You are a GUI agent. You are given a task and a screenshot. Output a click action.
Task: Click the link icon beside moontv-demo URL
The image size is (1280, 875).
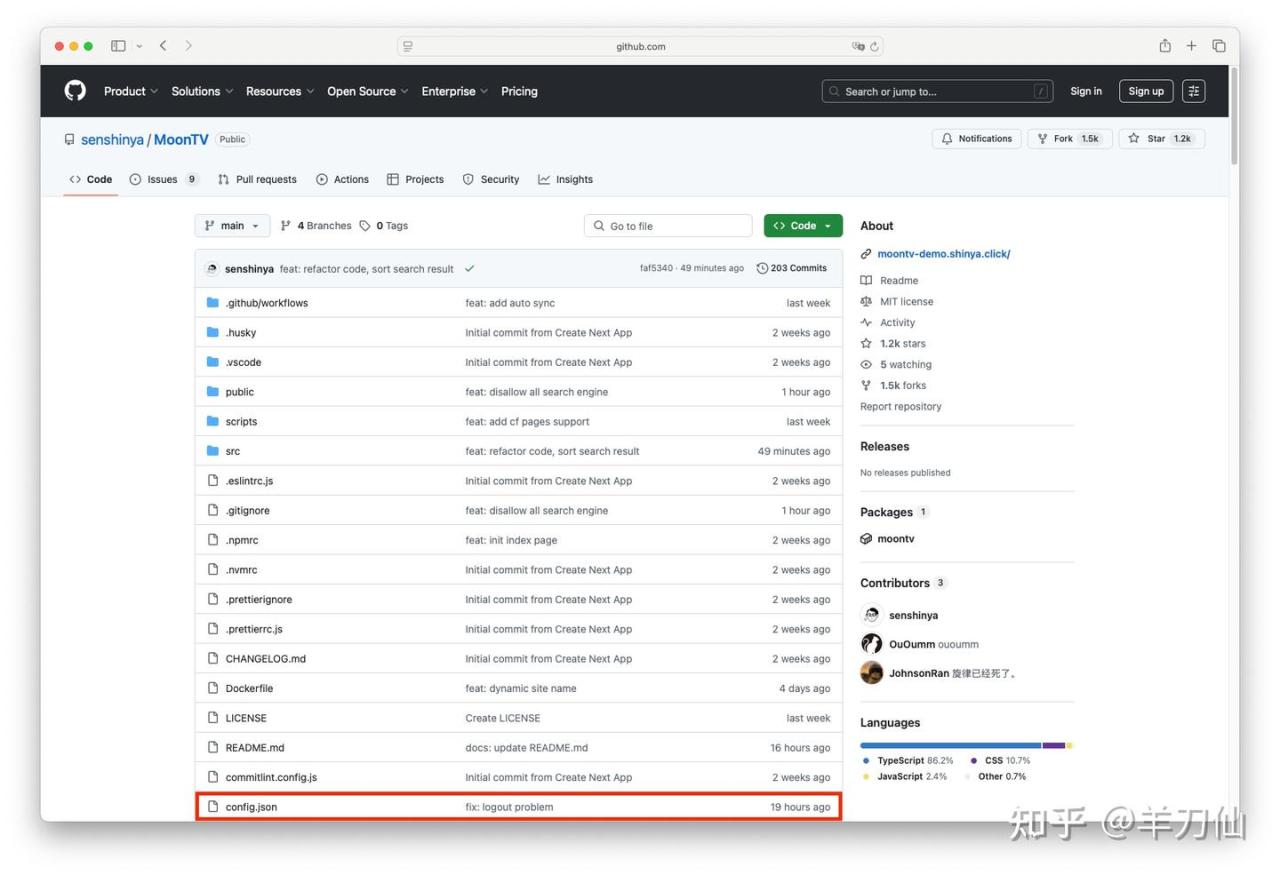866,254
